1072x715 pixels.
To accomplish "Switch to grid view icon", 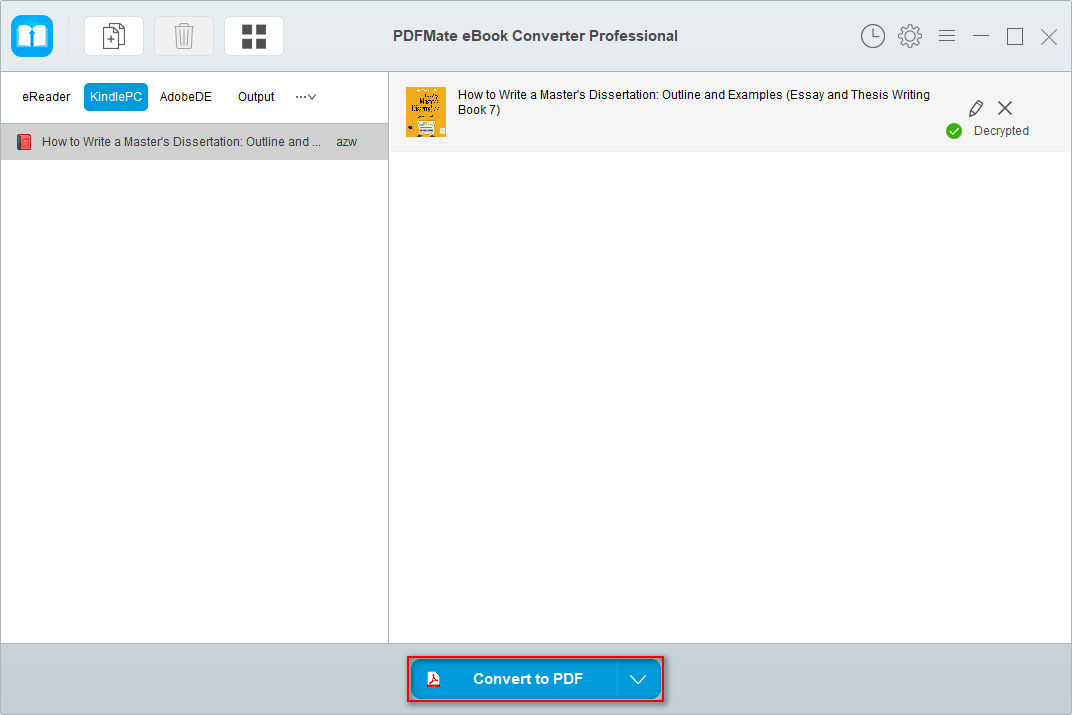I will click(254, 36).
